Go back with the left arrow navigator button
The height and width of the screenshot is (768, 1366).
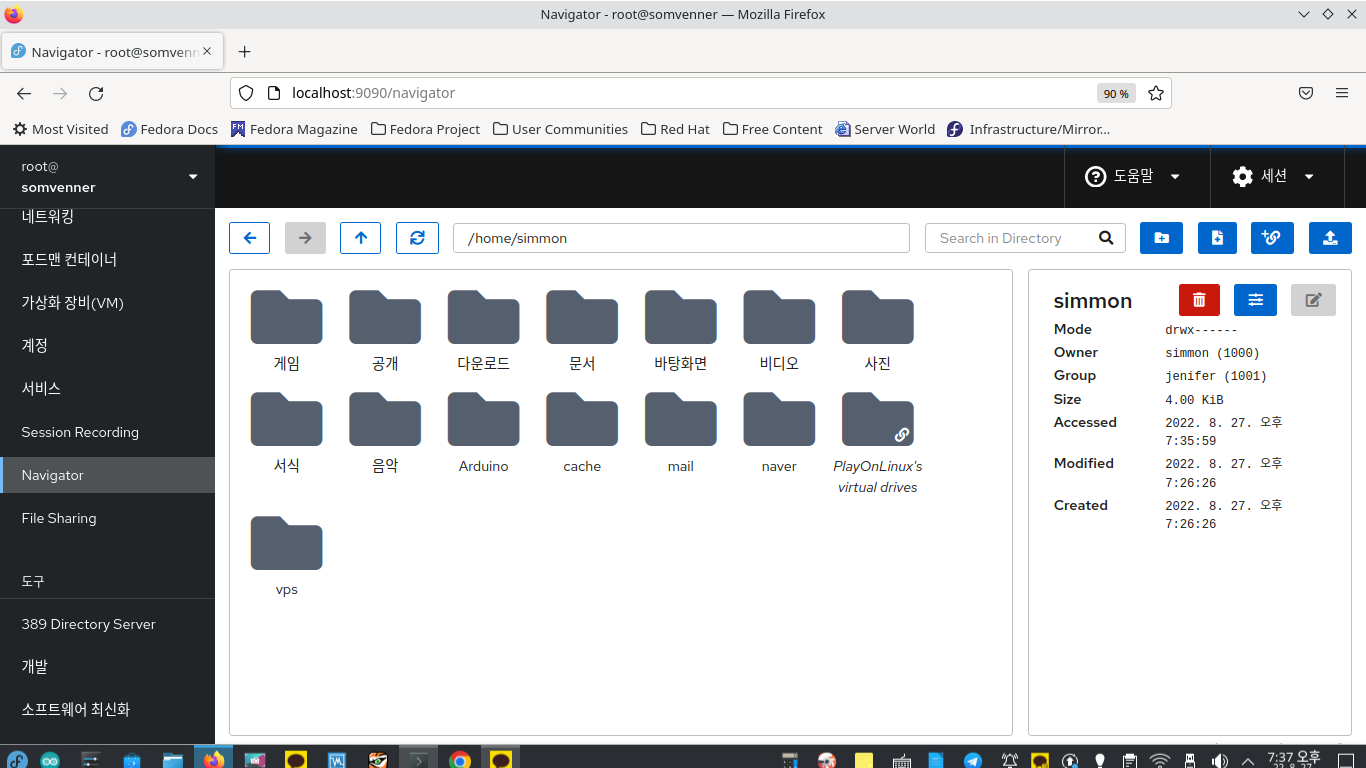[x=250, y=238]
